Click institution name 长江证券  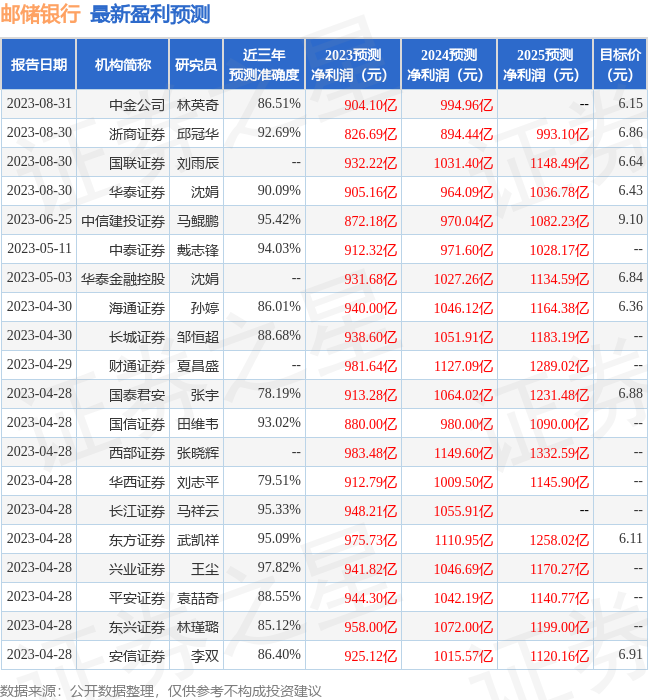tap(137, 511)
